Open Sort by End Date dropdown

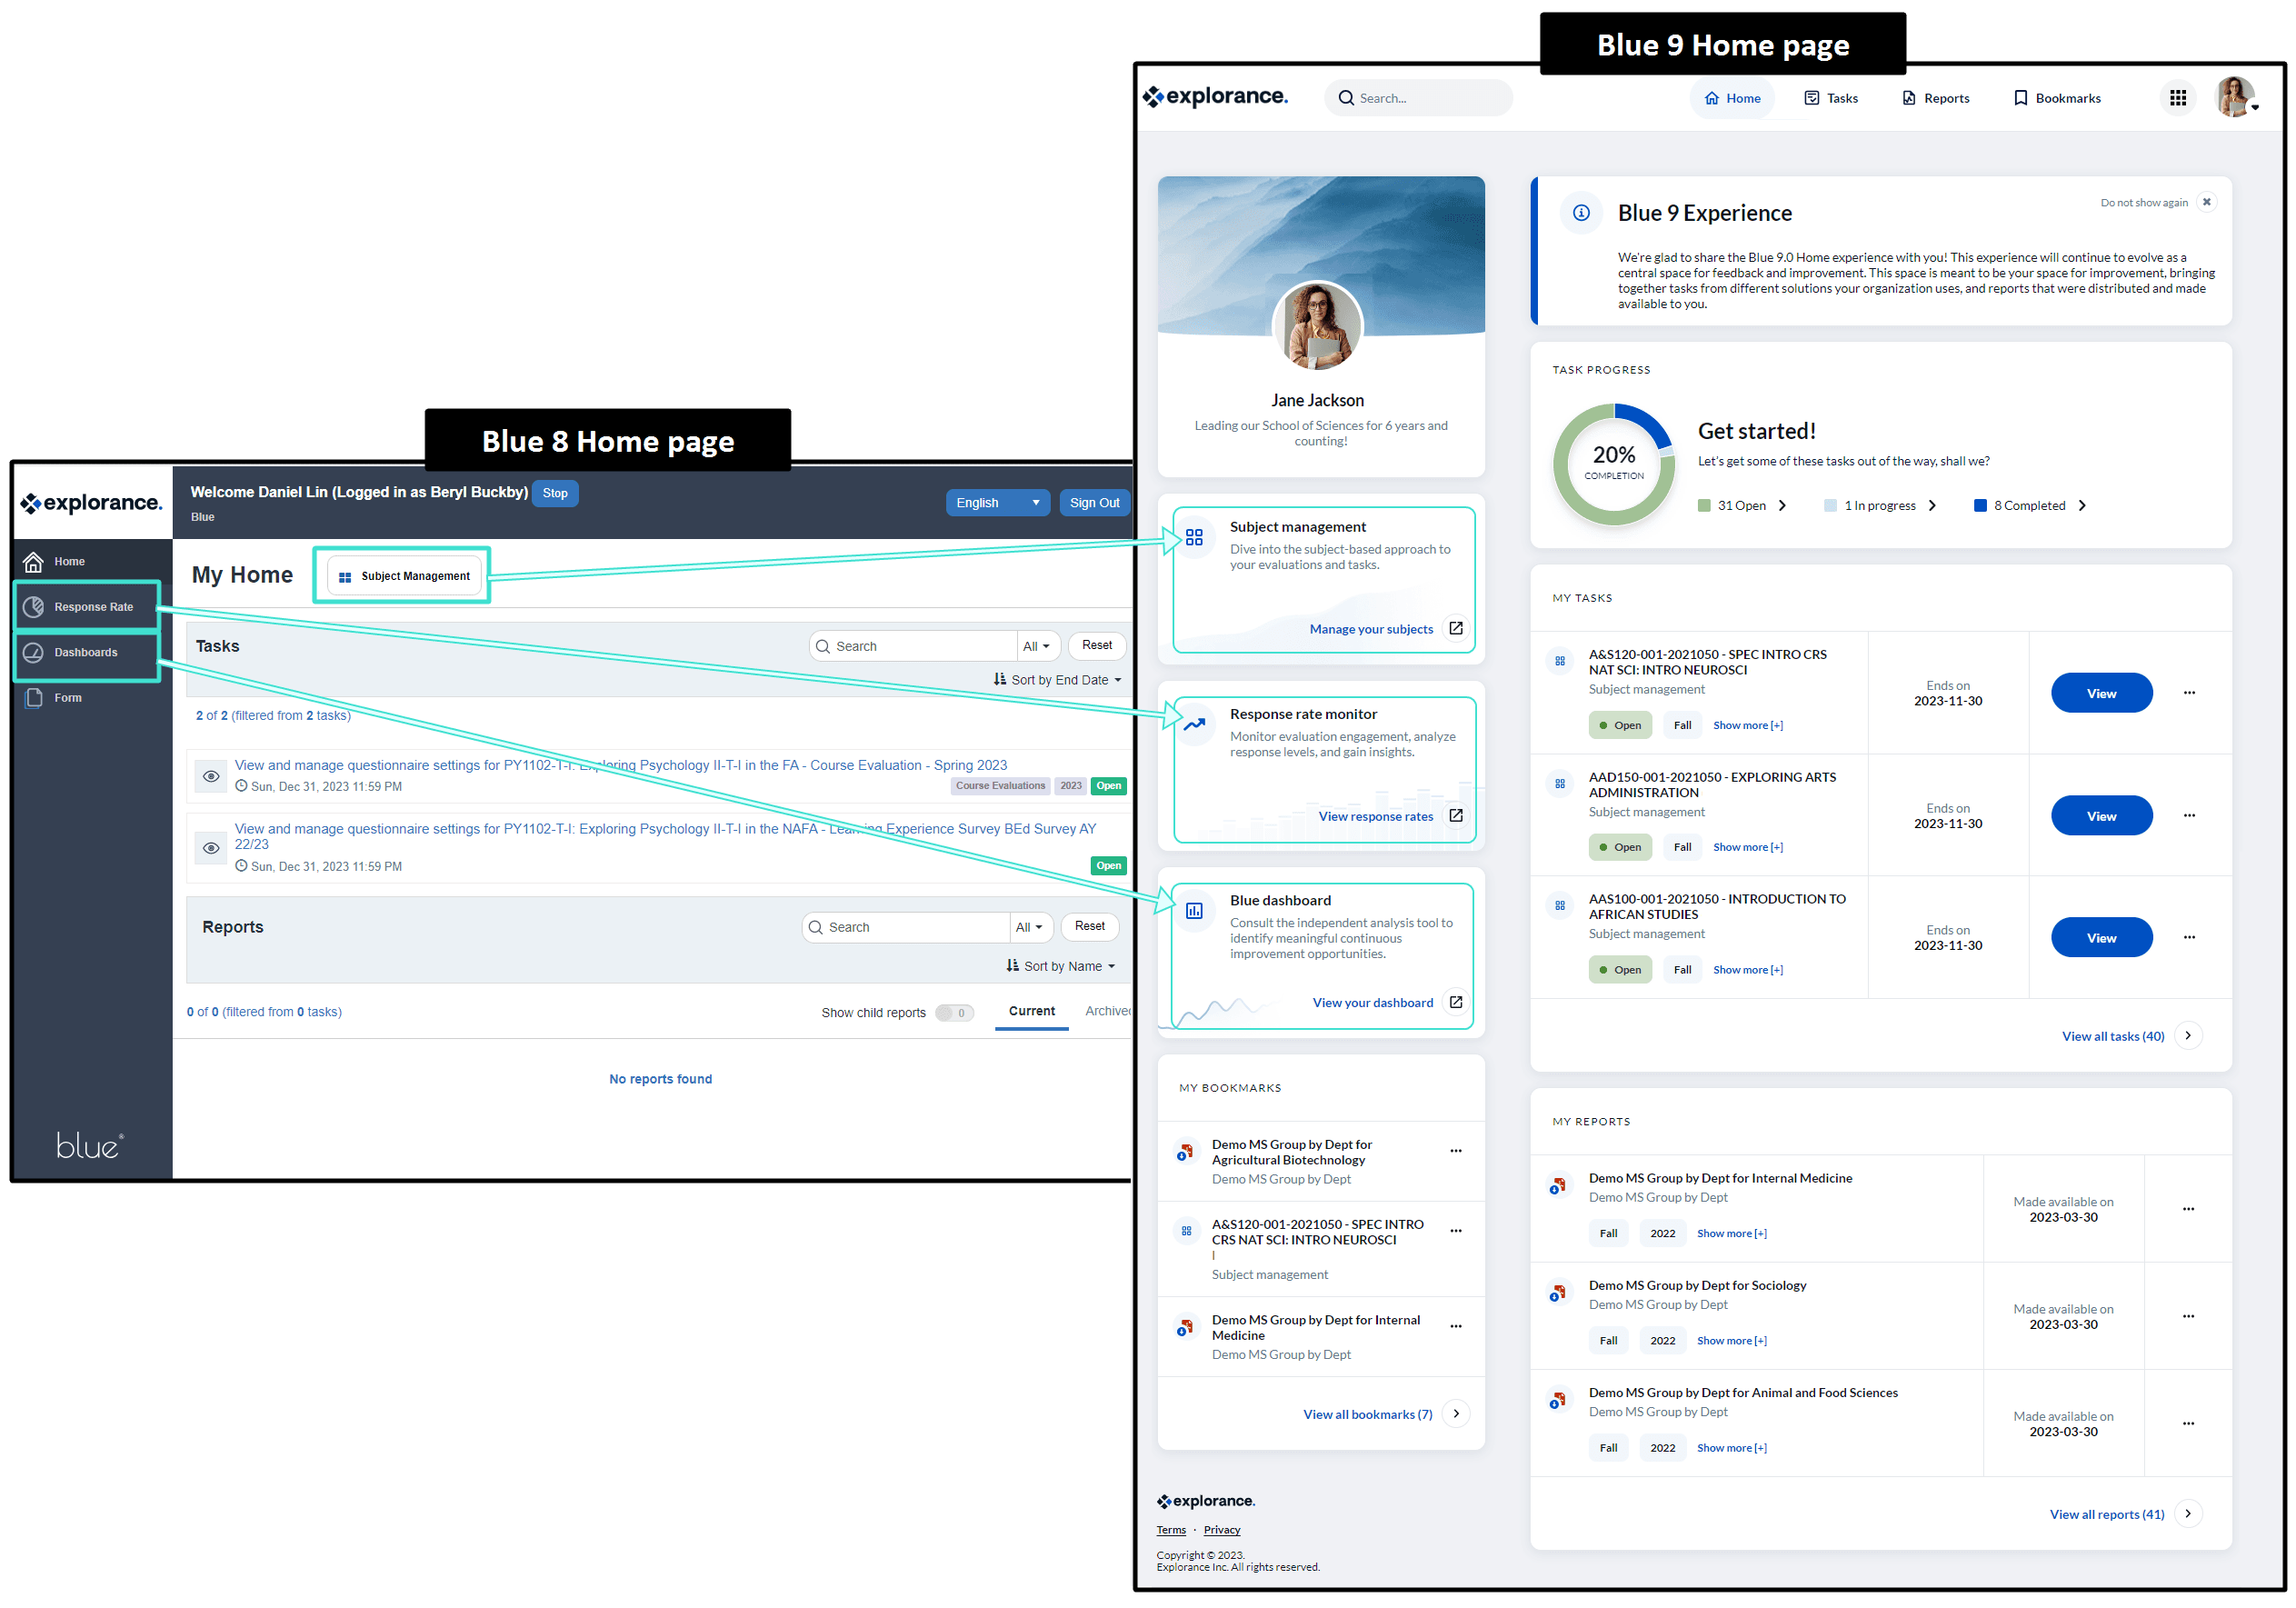1057,680
